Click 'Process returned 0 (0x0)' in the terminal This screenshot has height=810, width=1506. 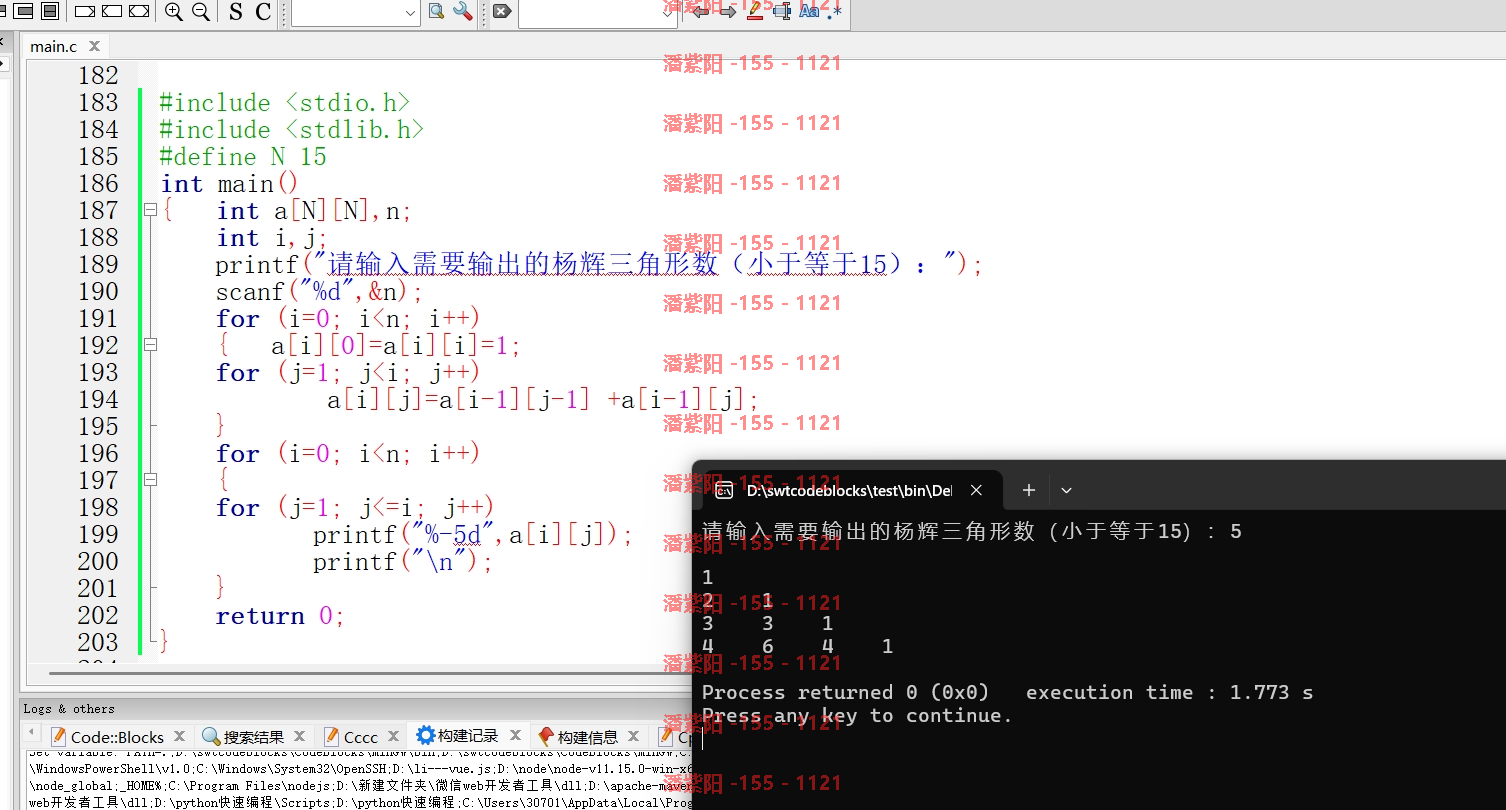(845, 692)
